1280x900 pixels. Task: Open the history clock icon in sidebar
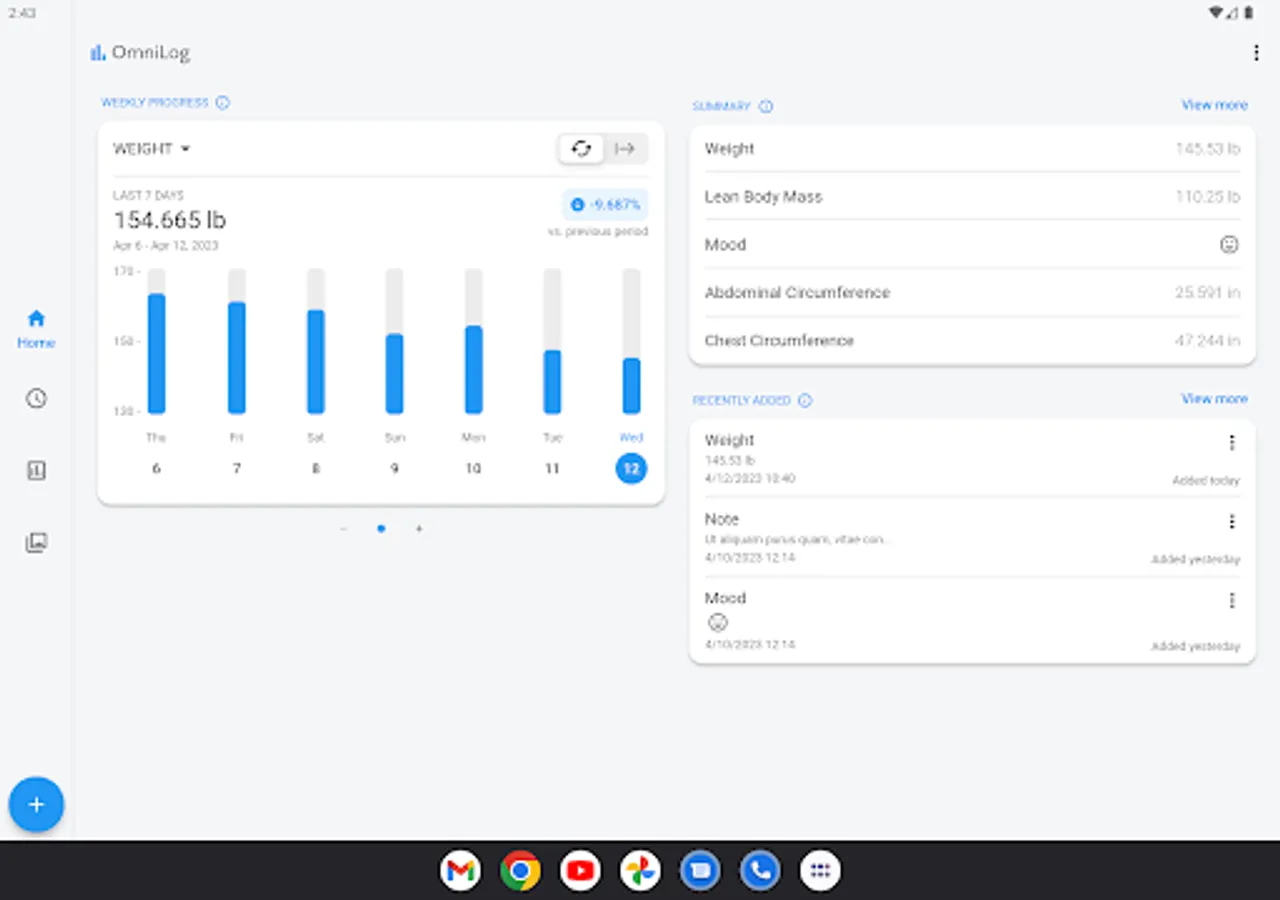click(36, 398)
